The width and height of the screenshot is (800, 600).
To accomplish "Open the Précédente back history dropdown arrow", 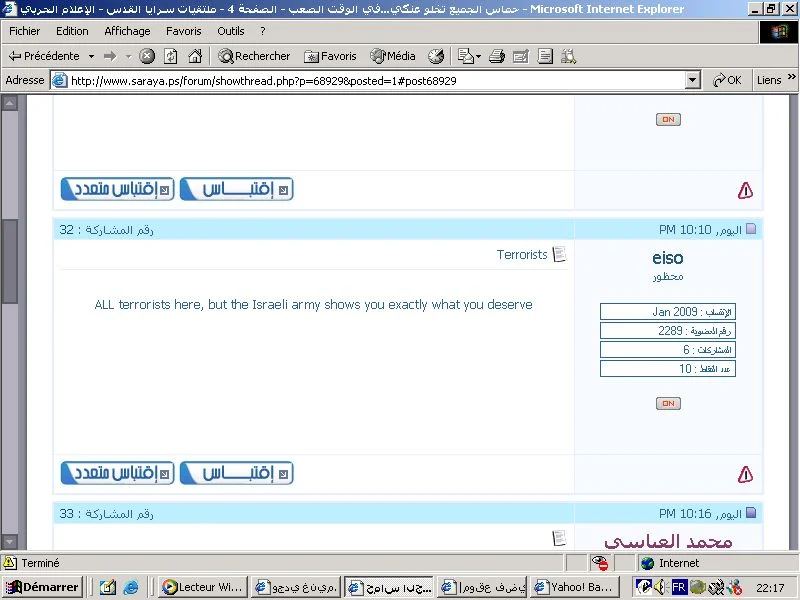I will coord(91,56).
